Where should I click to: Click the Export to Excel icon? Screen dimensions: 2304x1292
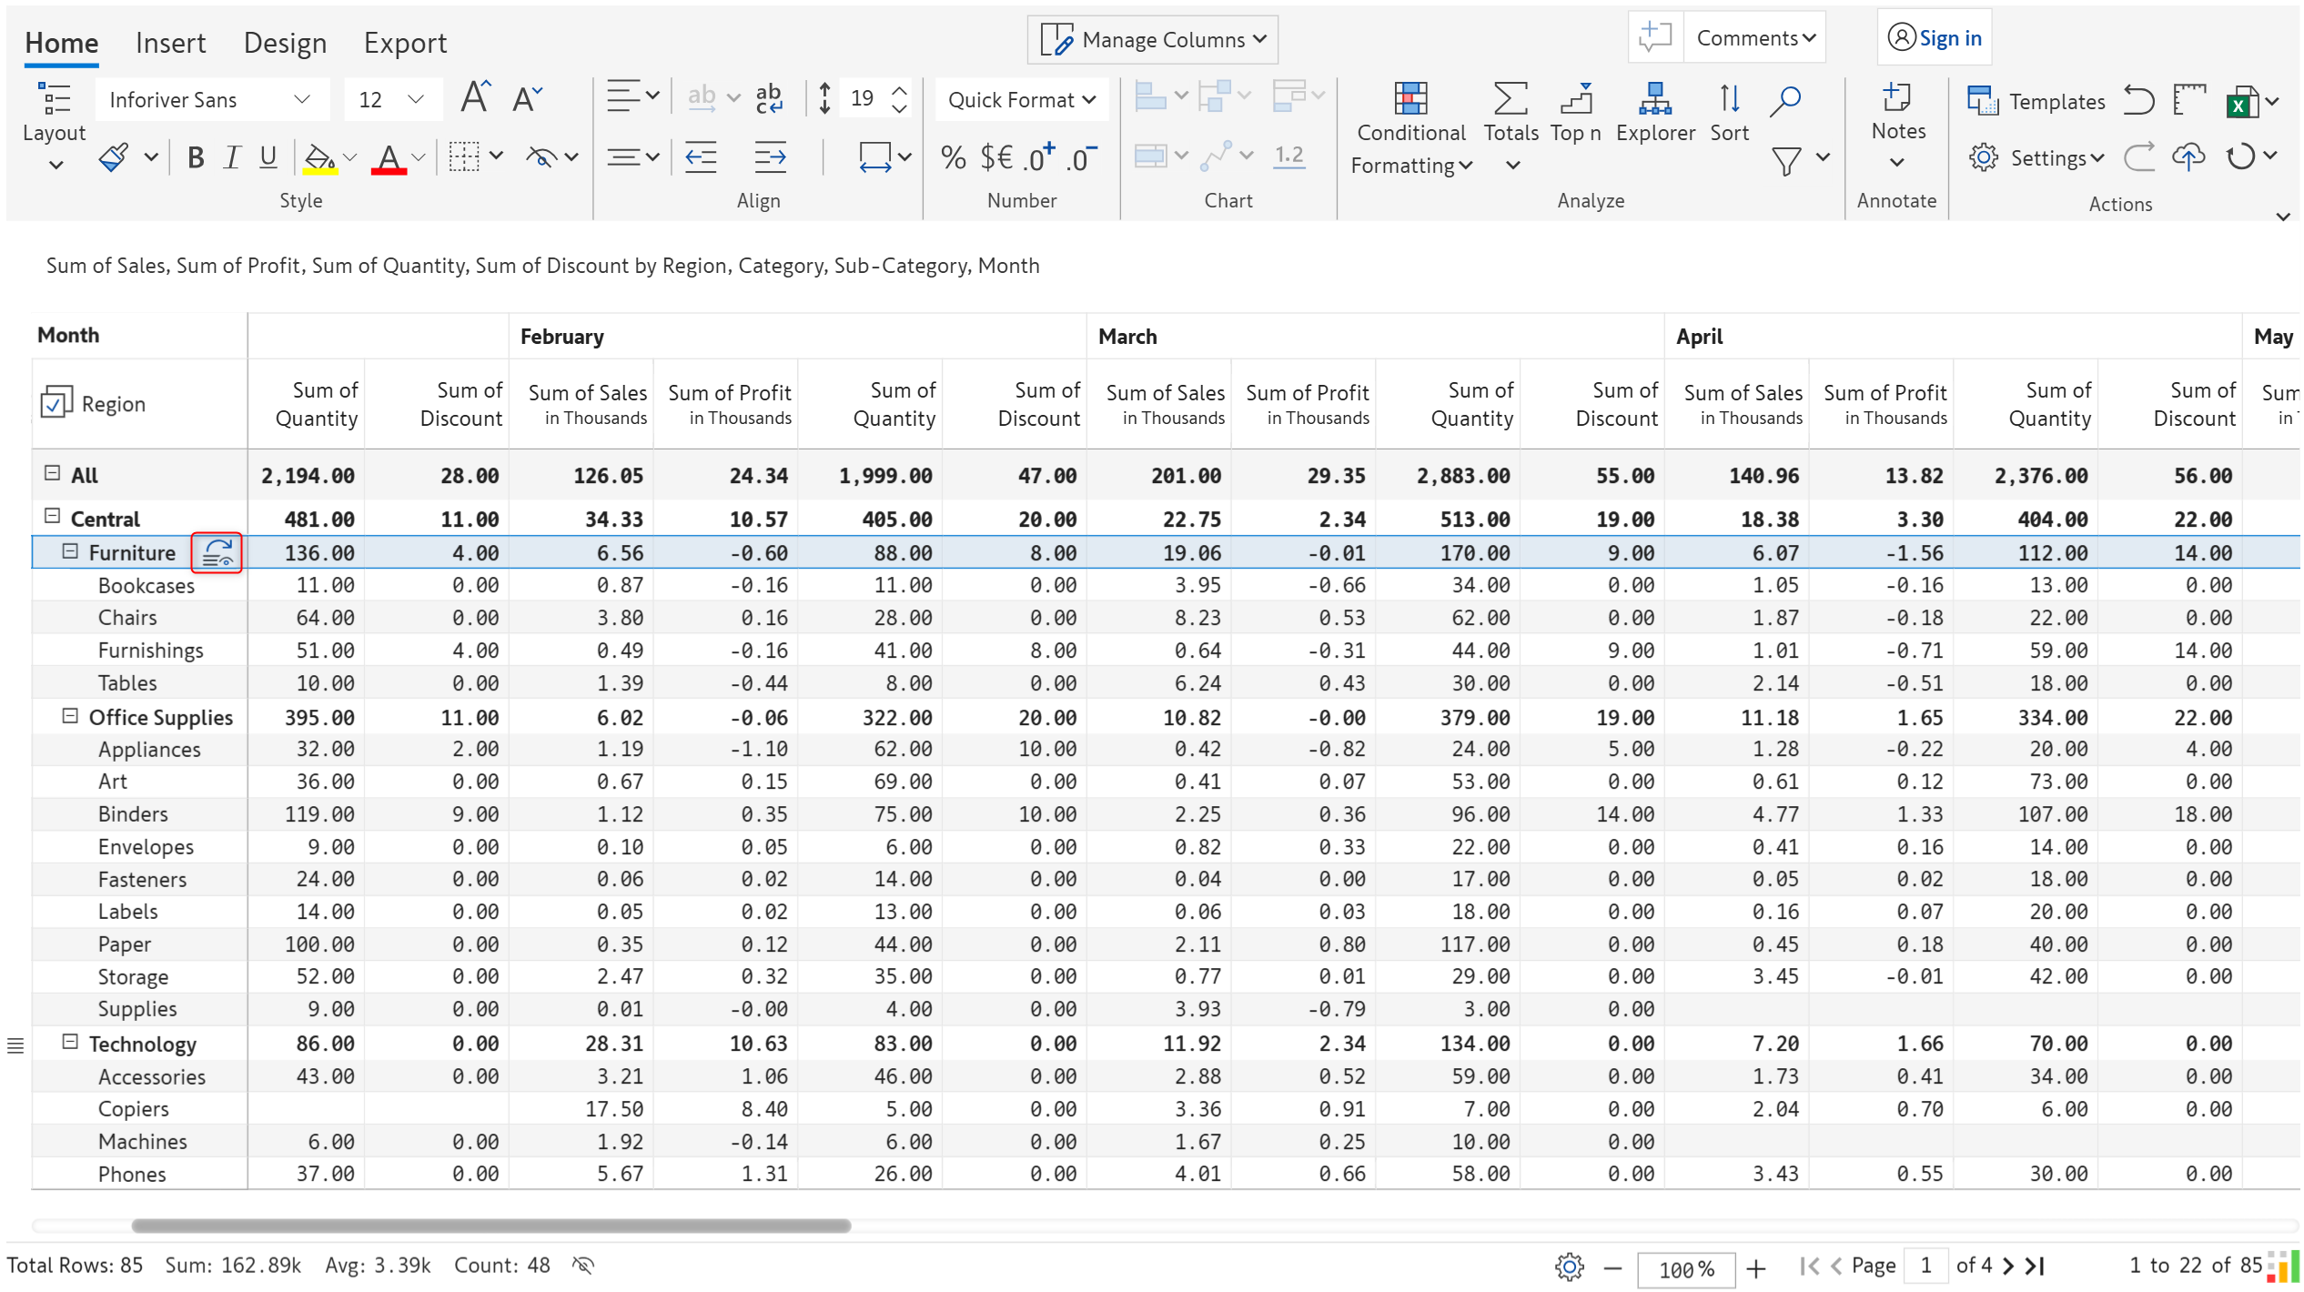(2241, 101)
